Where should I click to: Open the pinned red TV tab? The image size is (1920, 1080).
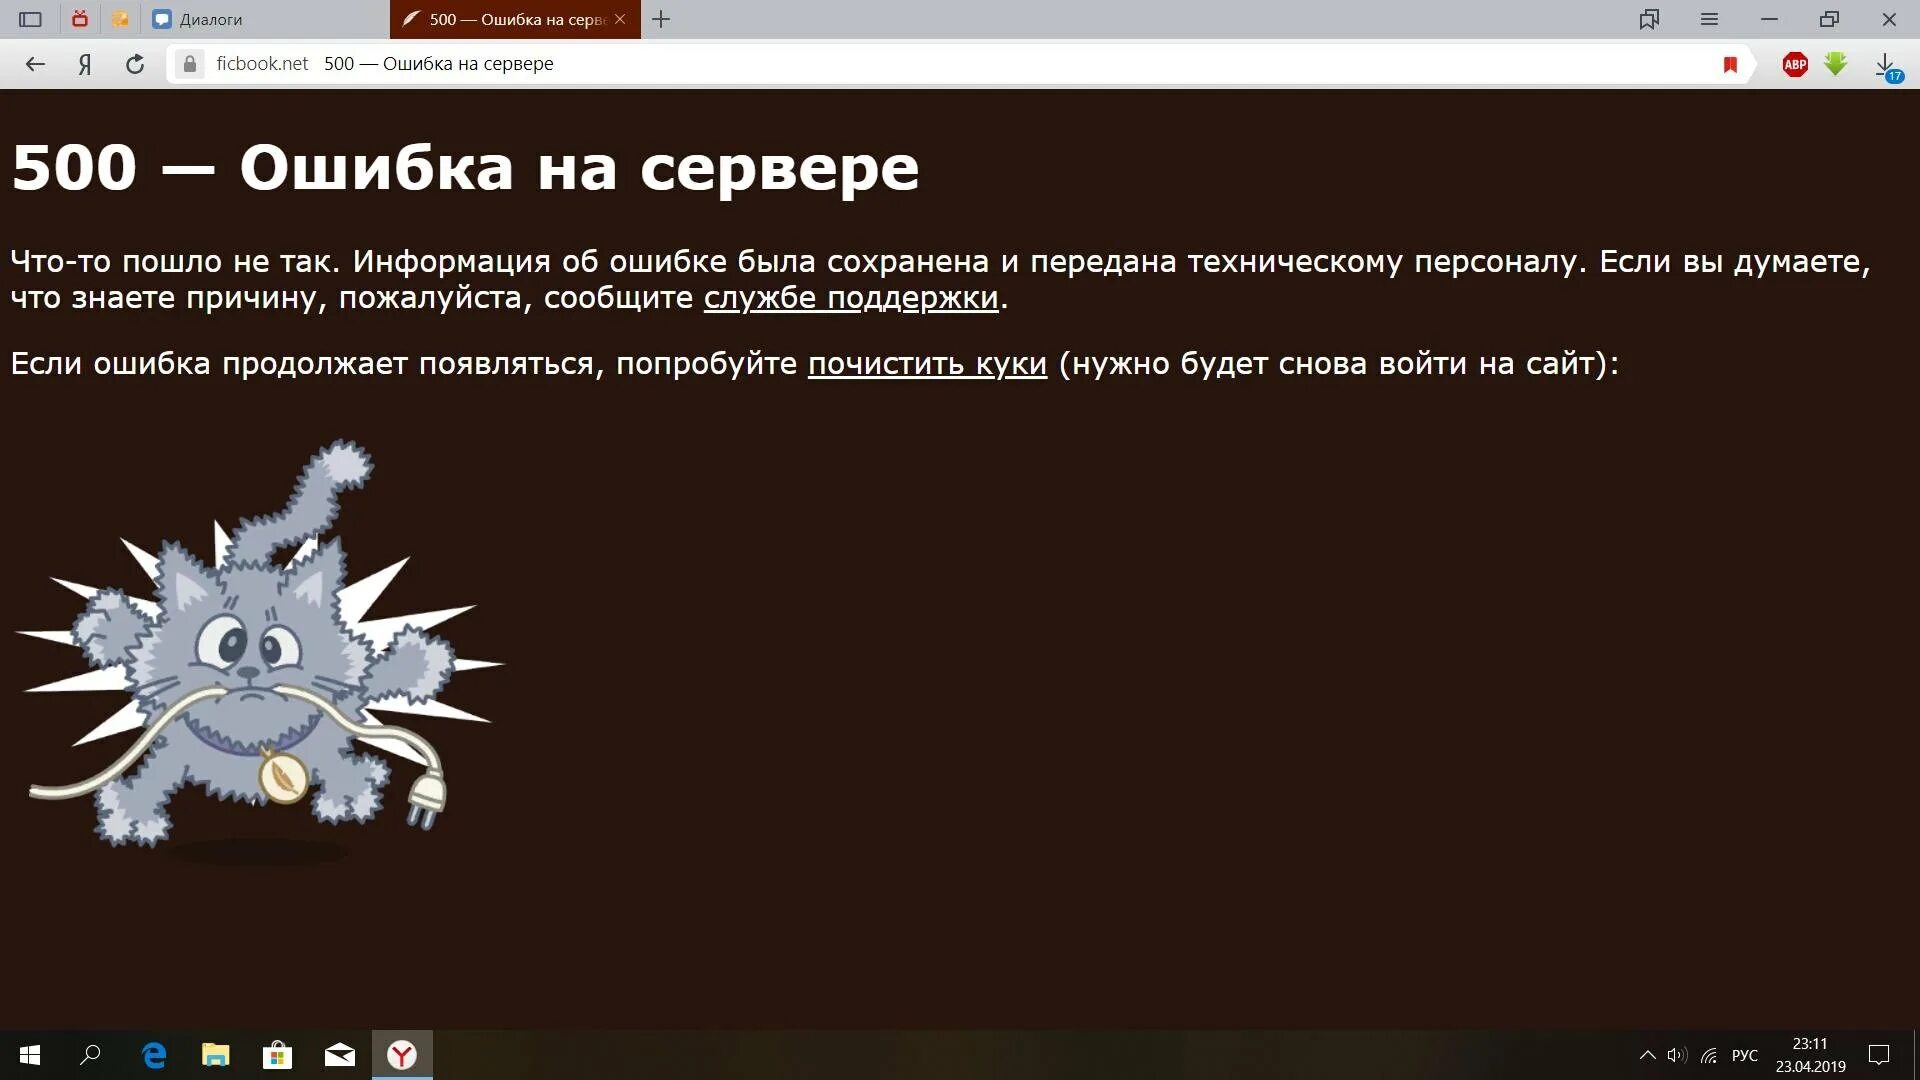click(x=80, y=19)
